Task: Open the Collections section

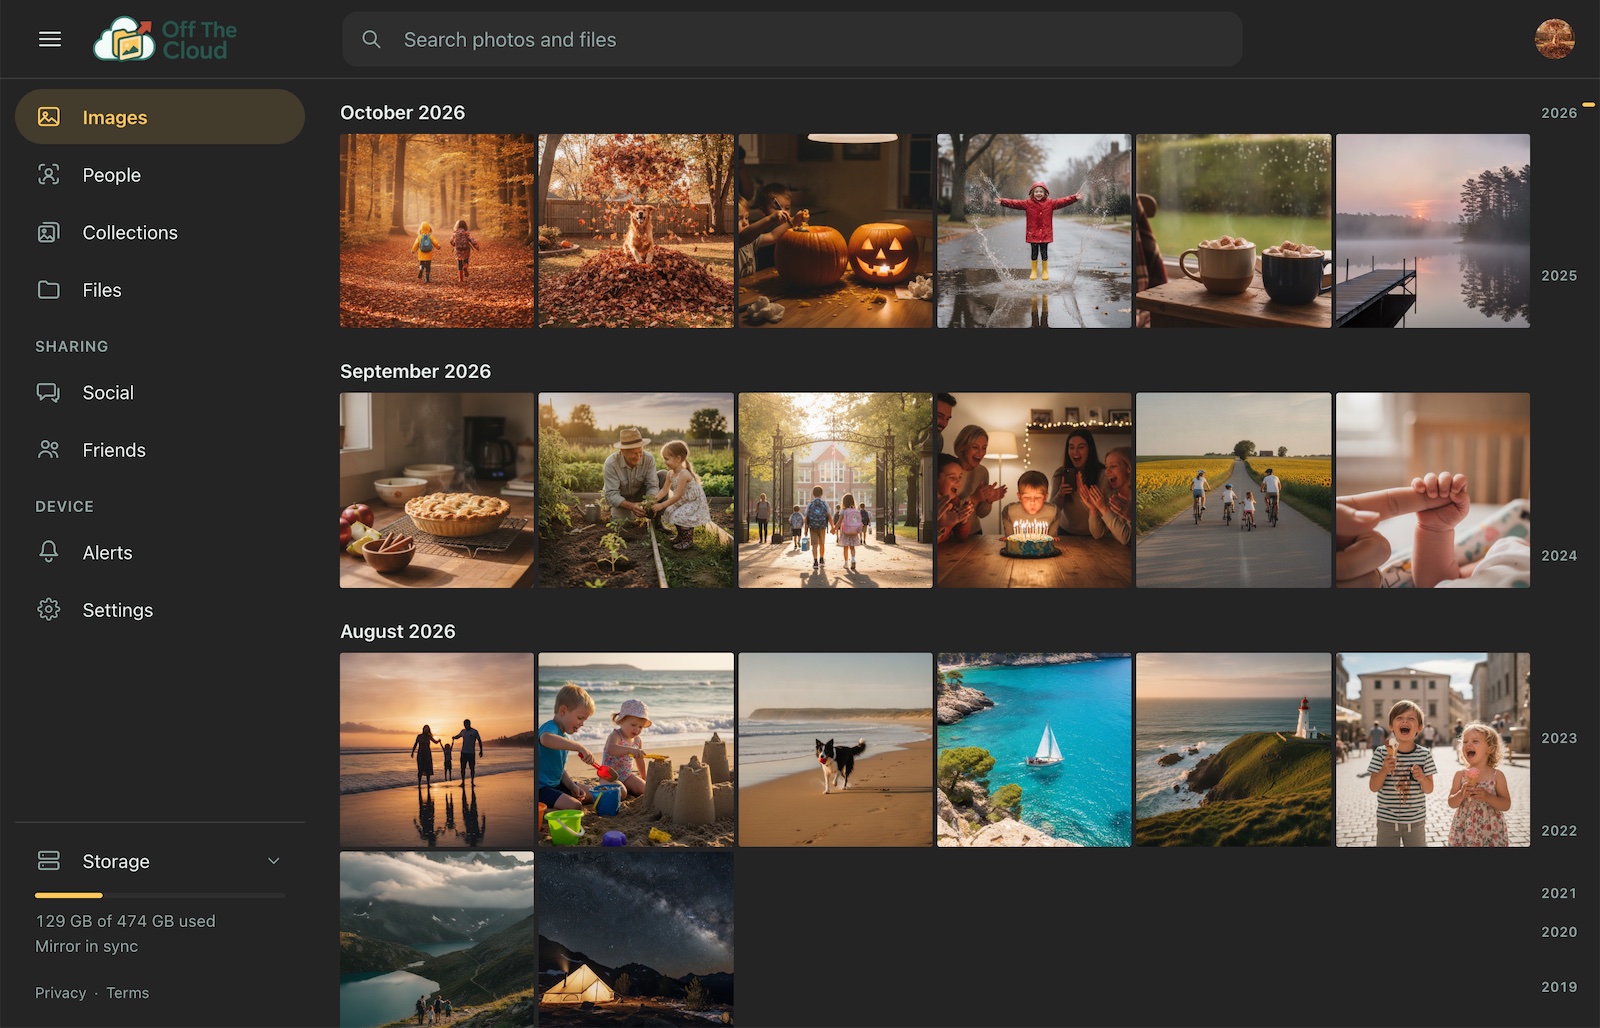Action: [160, 232]
